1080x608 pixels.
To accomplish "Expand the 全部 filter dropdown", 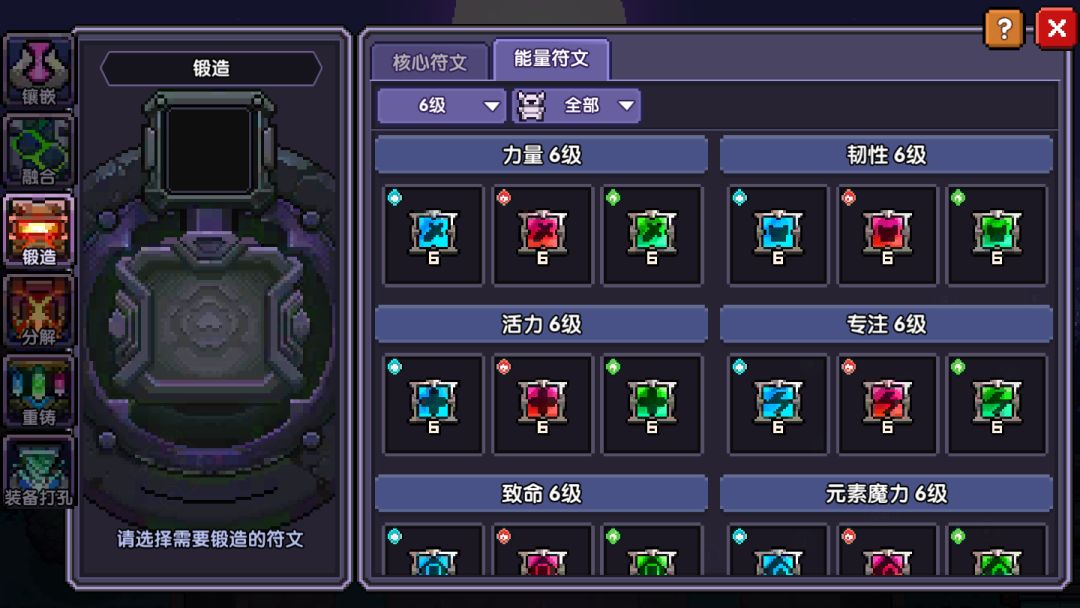I will pyautogui.click(x=577, y=105).
